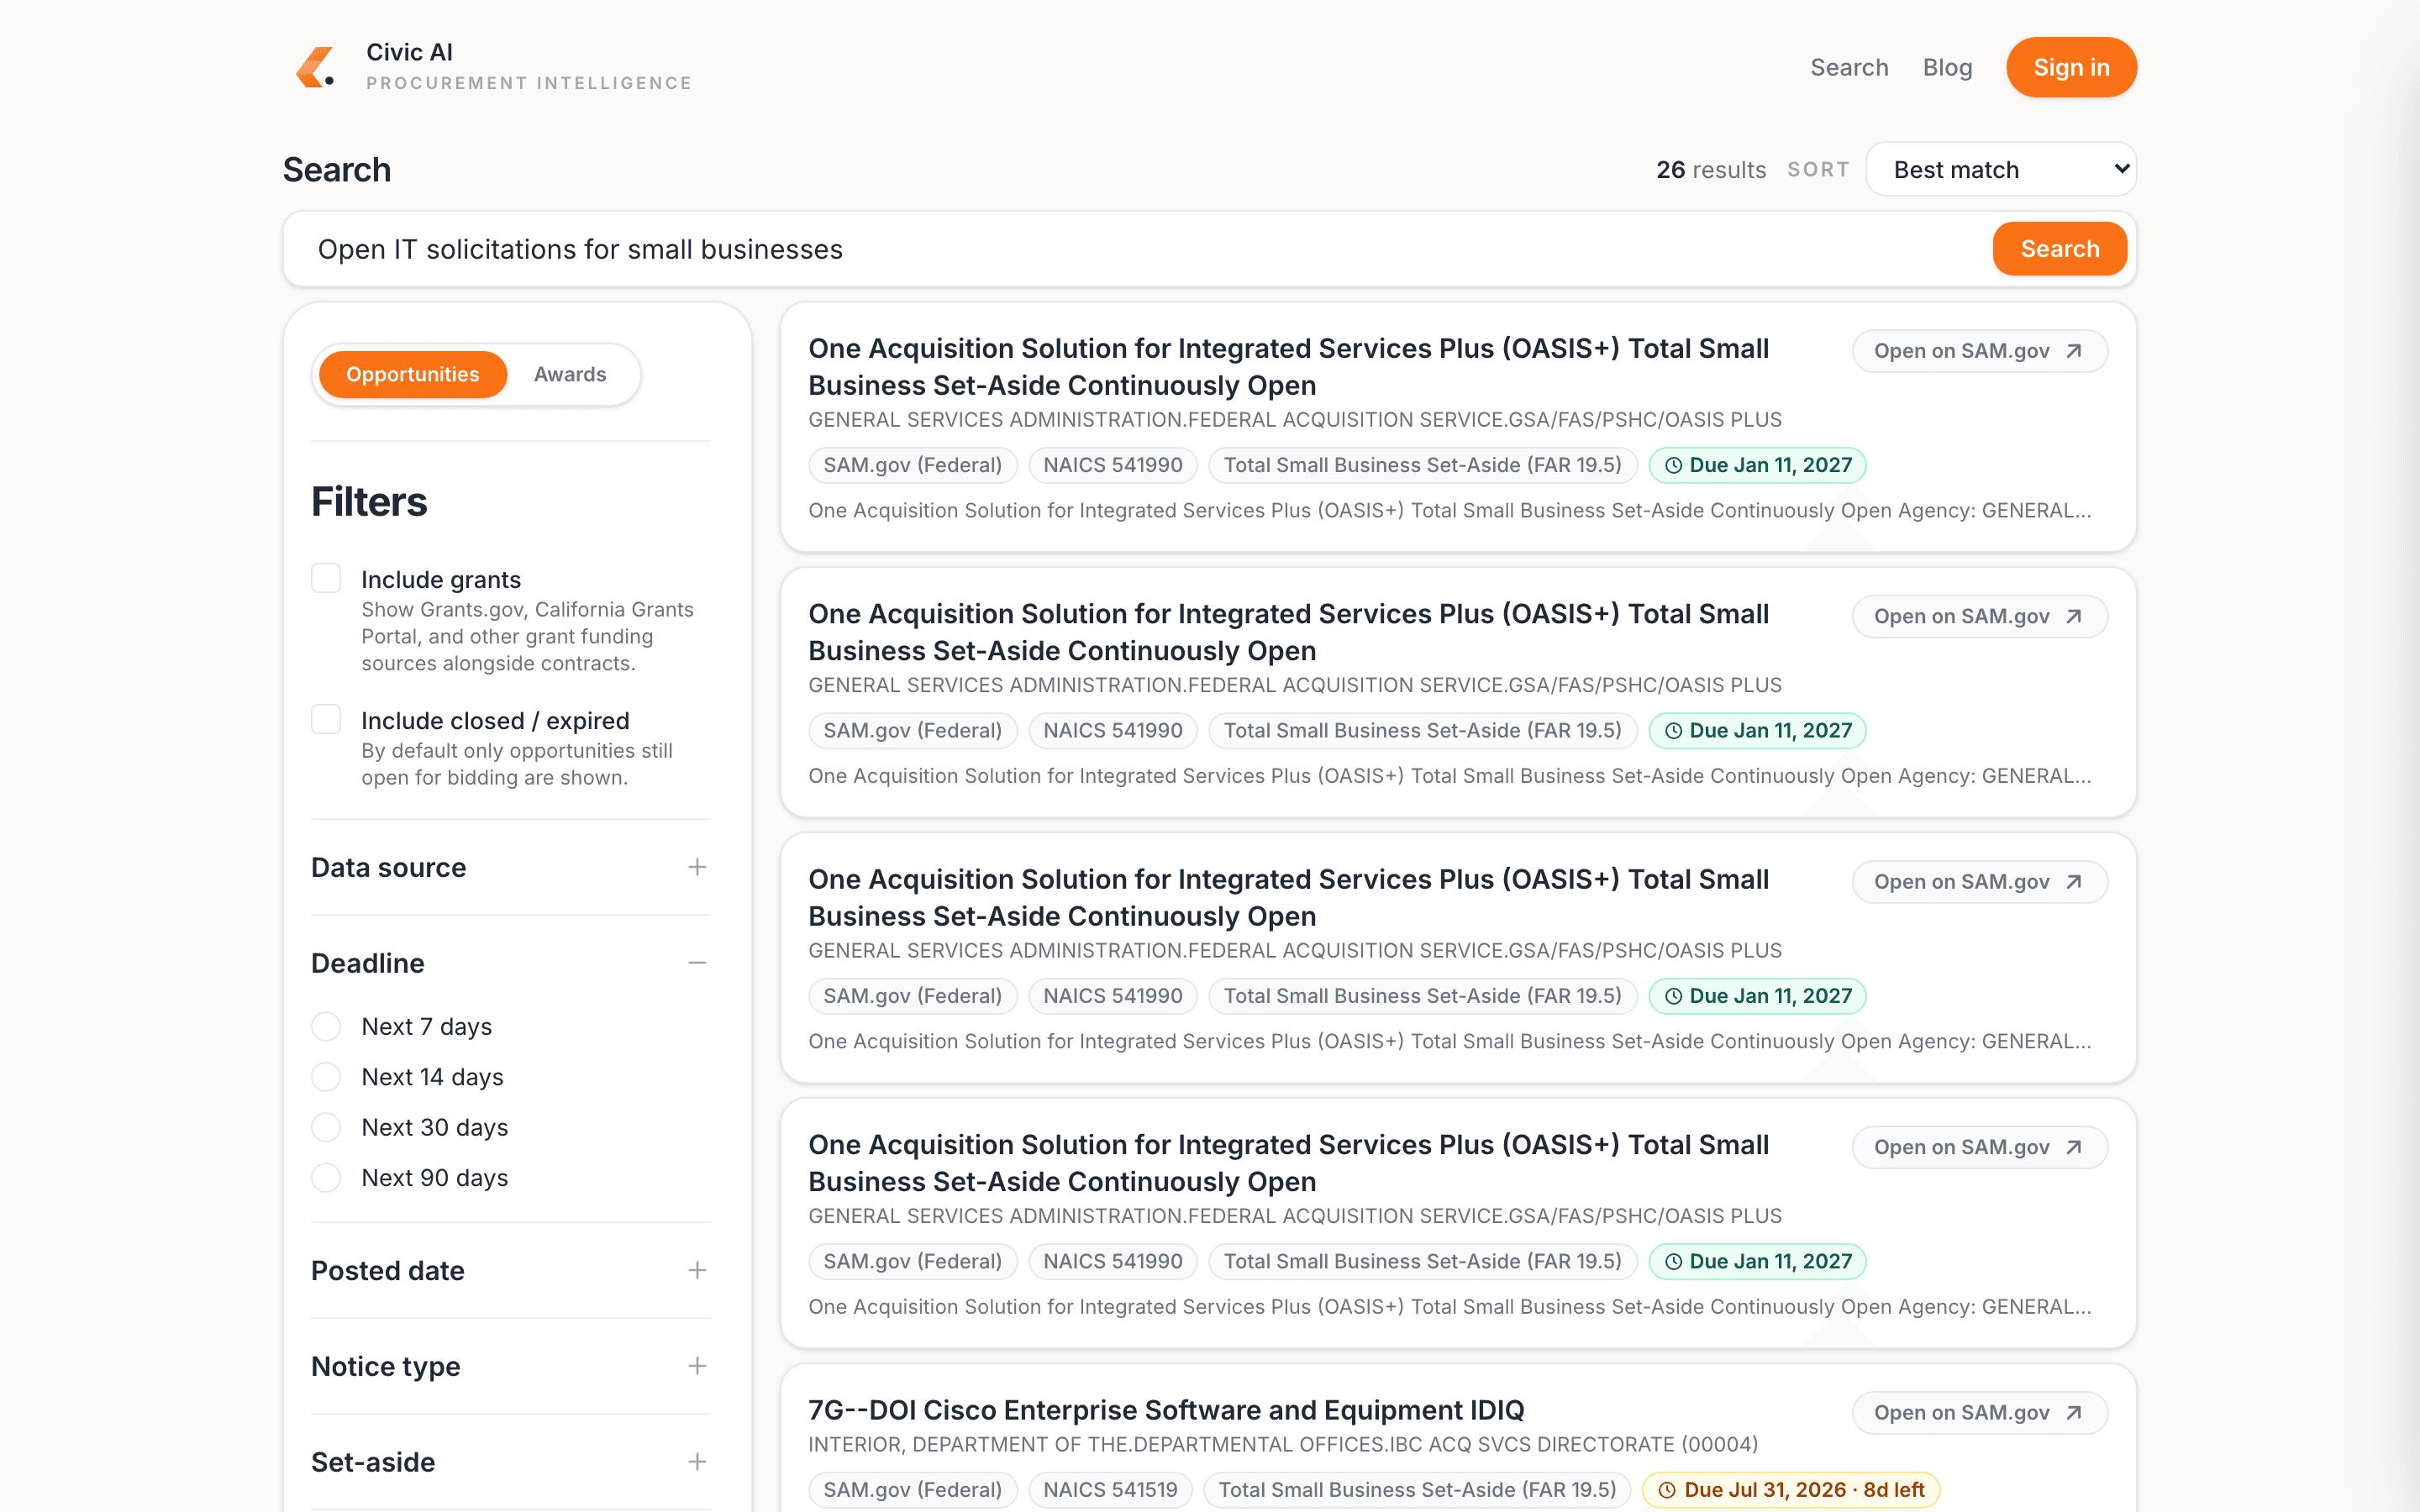Viewport: 2420px width, 1512px height.
Task: Open the Blog nav link
Action: point(1947,67)
